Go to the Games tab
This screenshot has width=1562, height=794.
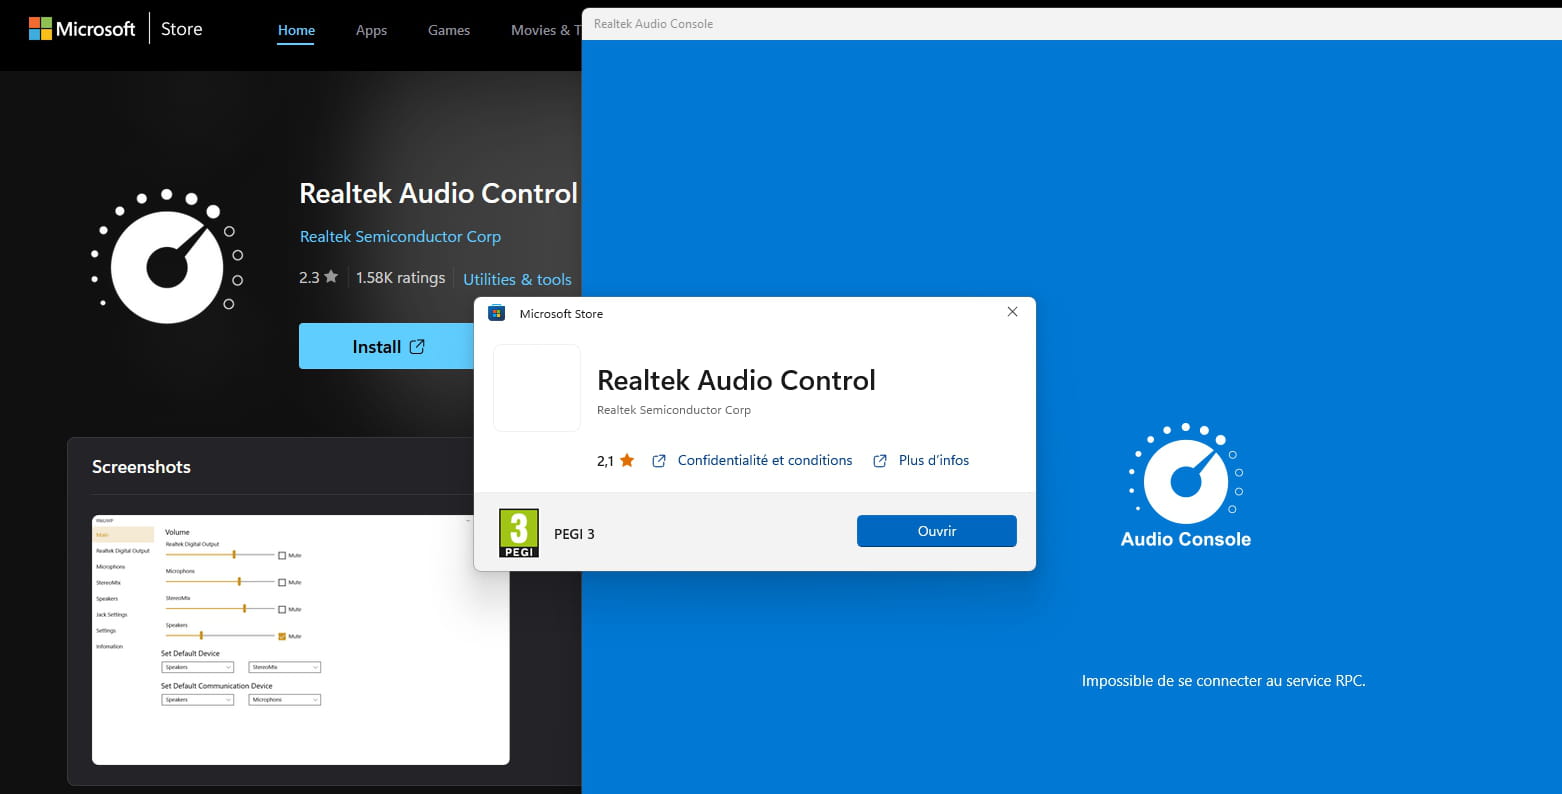pyautogui.click(x=449, y=30)
